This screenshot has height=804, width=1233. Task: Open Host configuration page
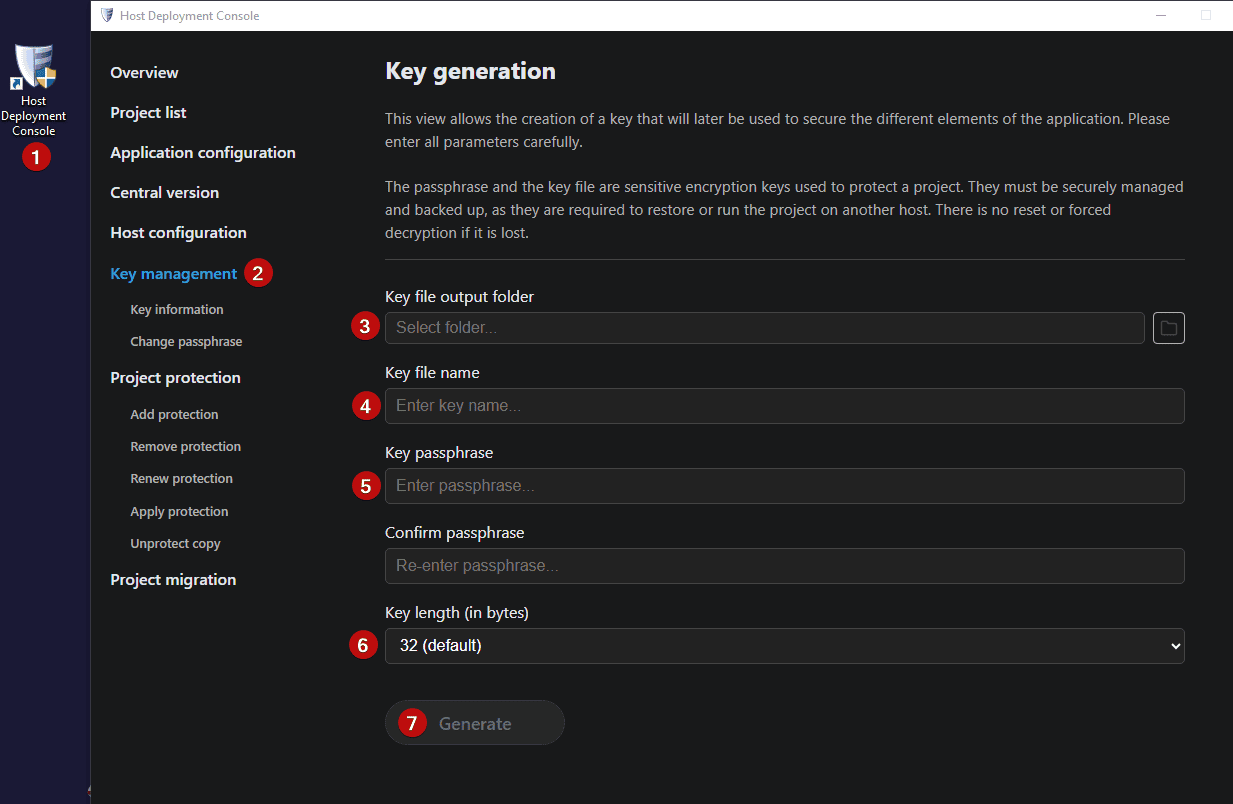178,232
